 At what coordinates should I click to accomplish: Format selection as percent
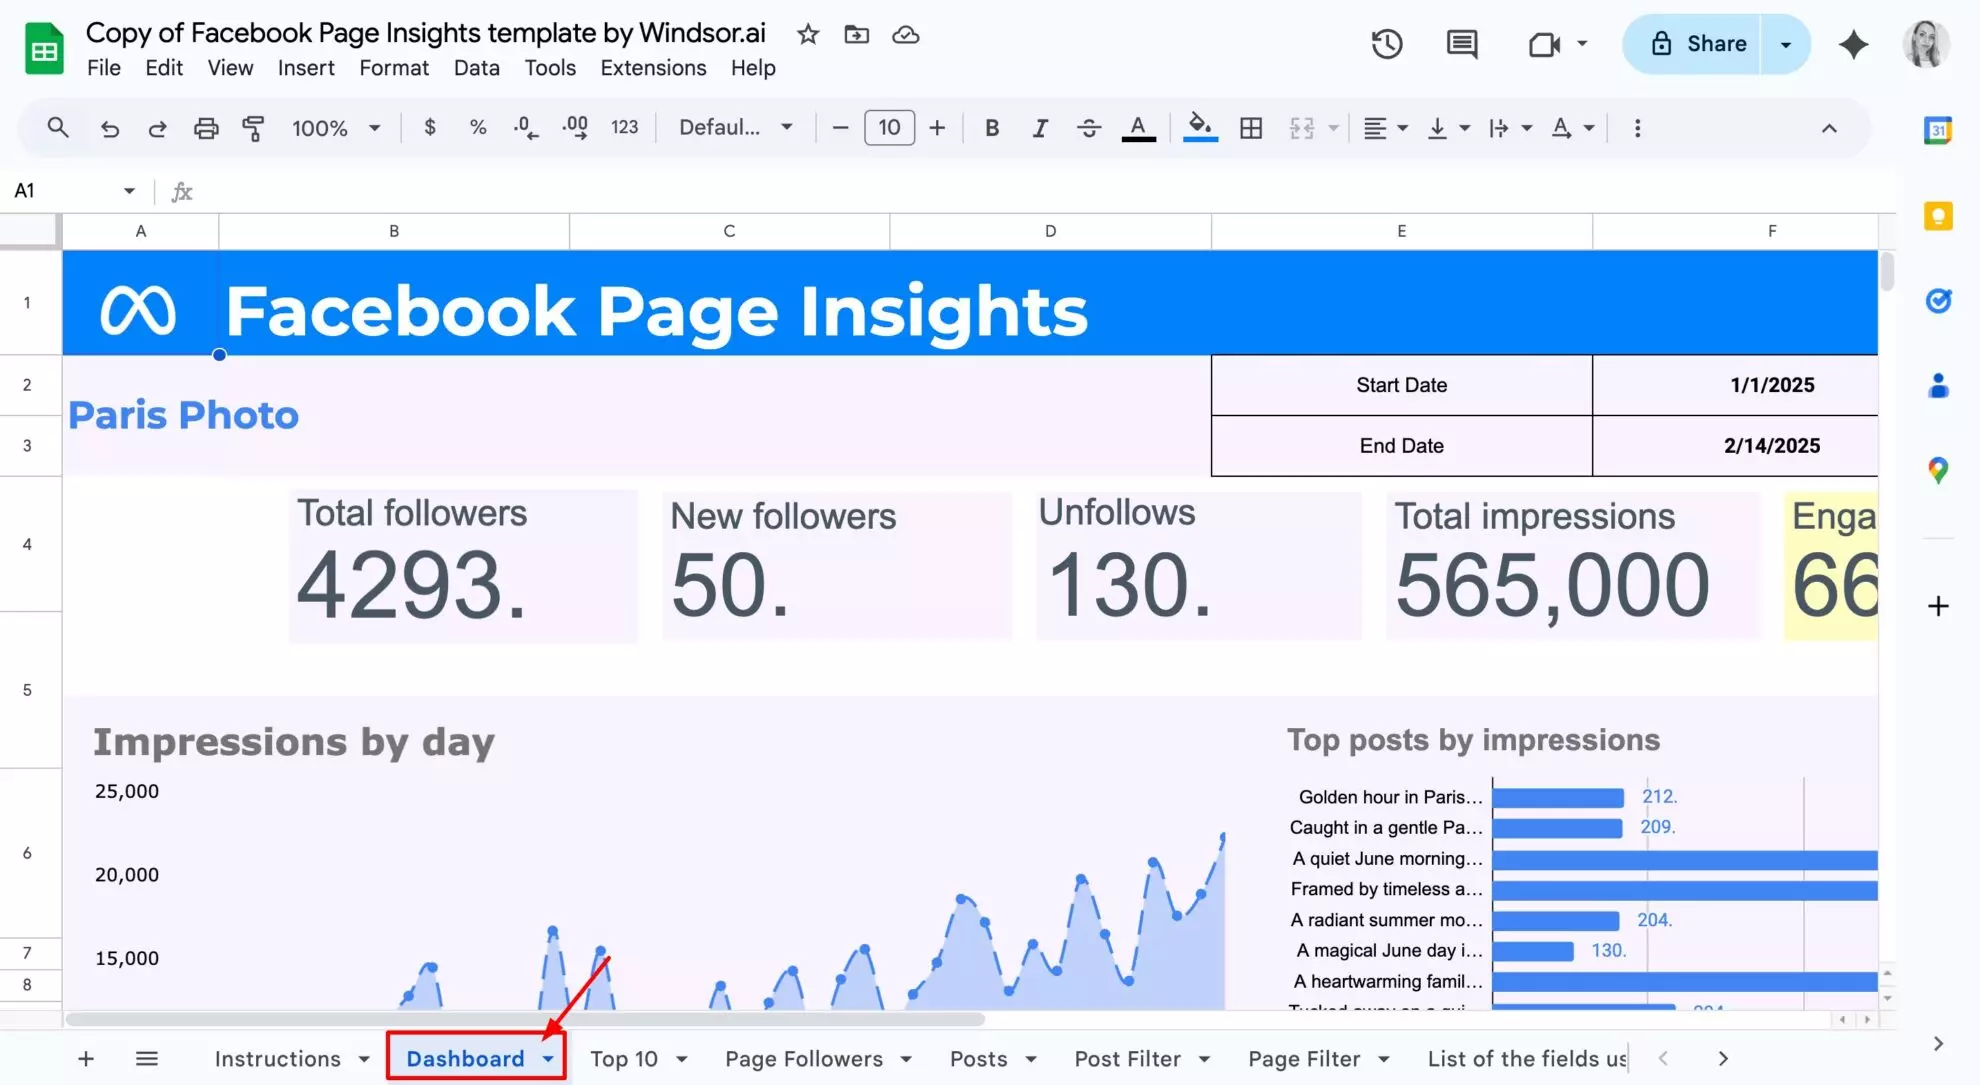[x=477, y=128]
